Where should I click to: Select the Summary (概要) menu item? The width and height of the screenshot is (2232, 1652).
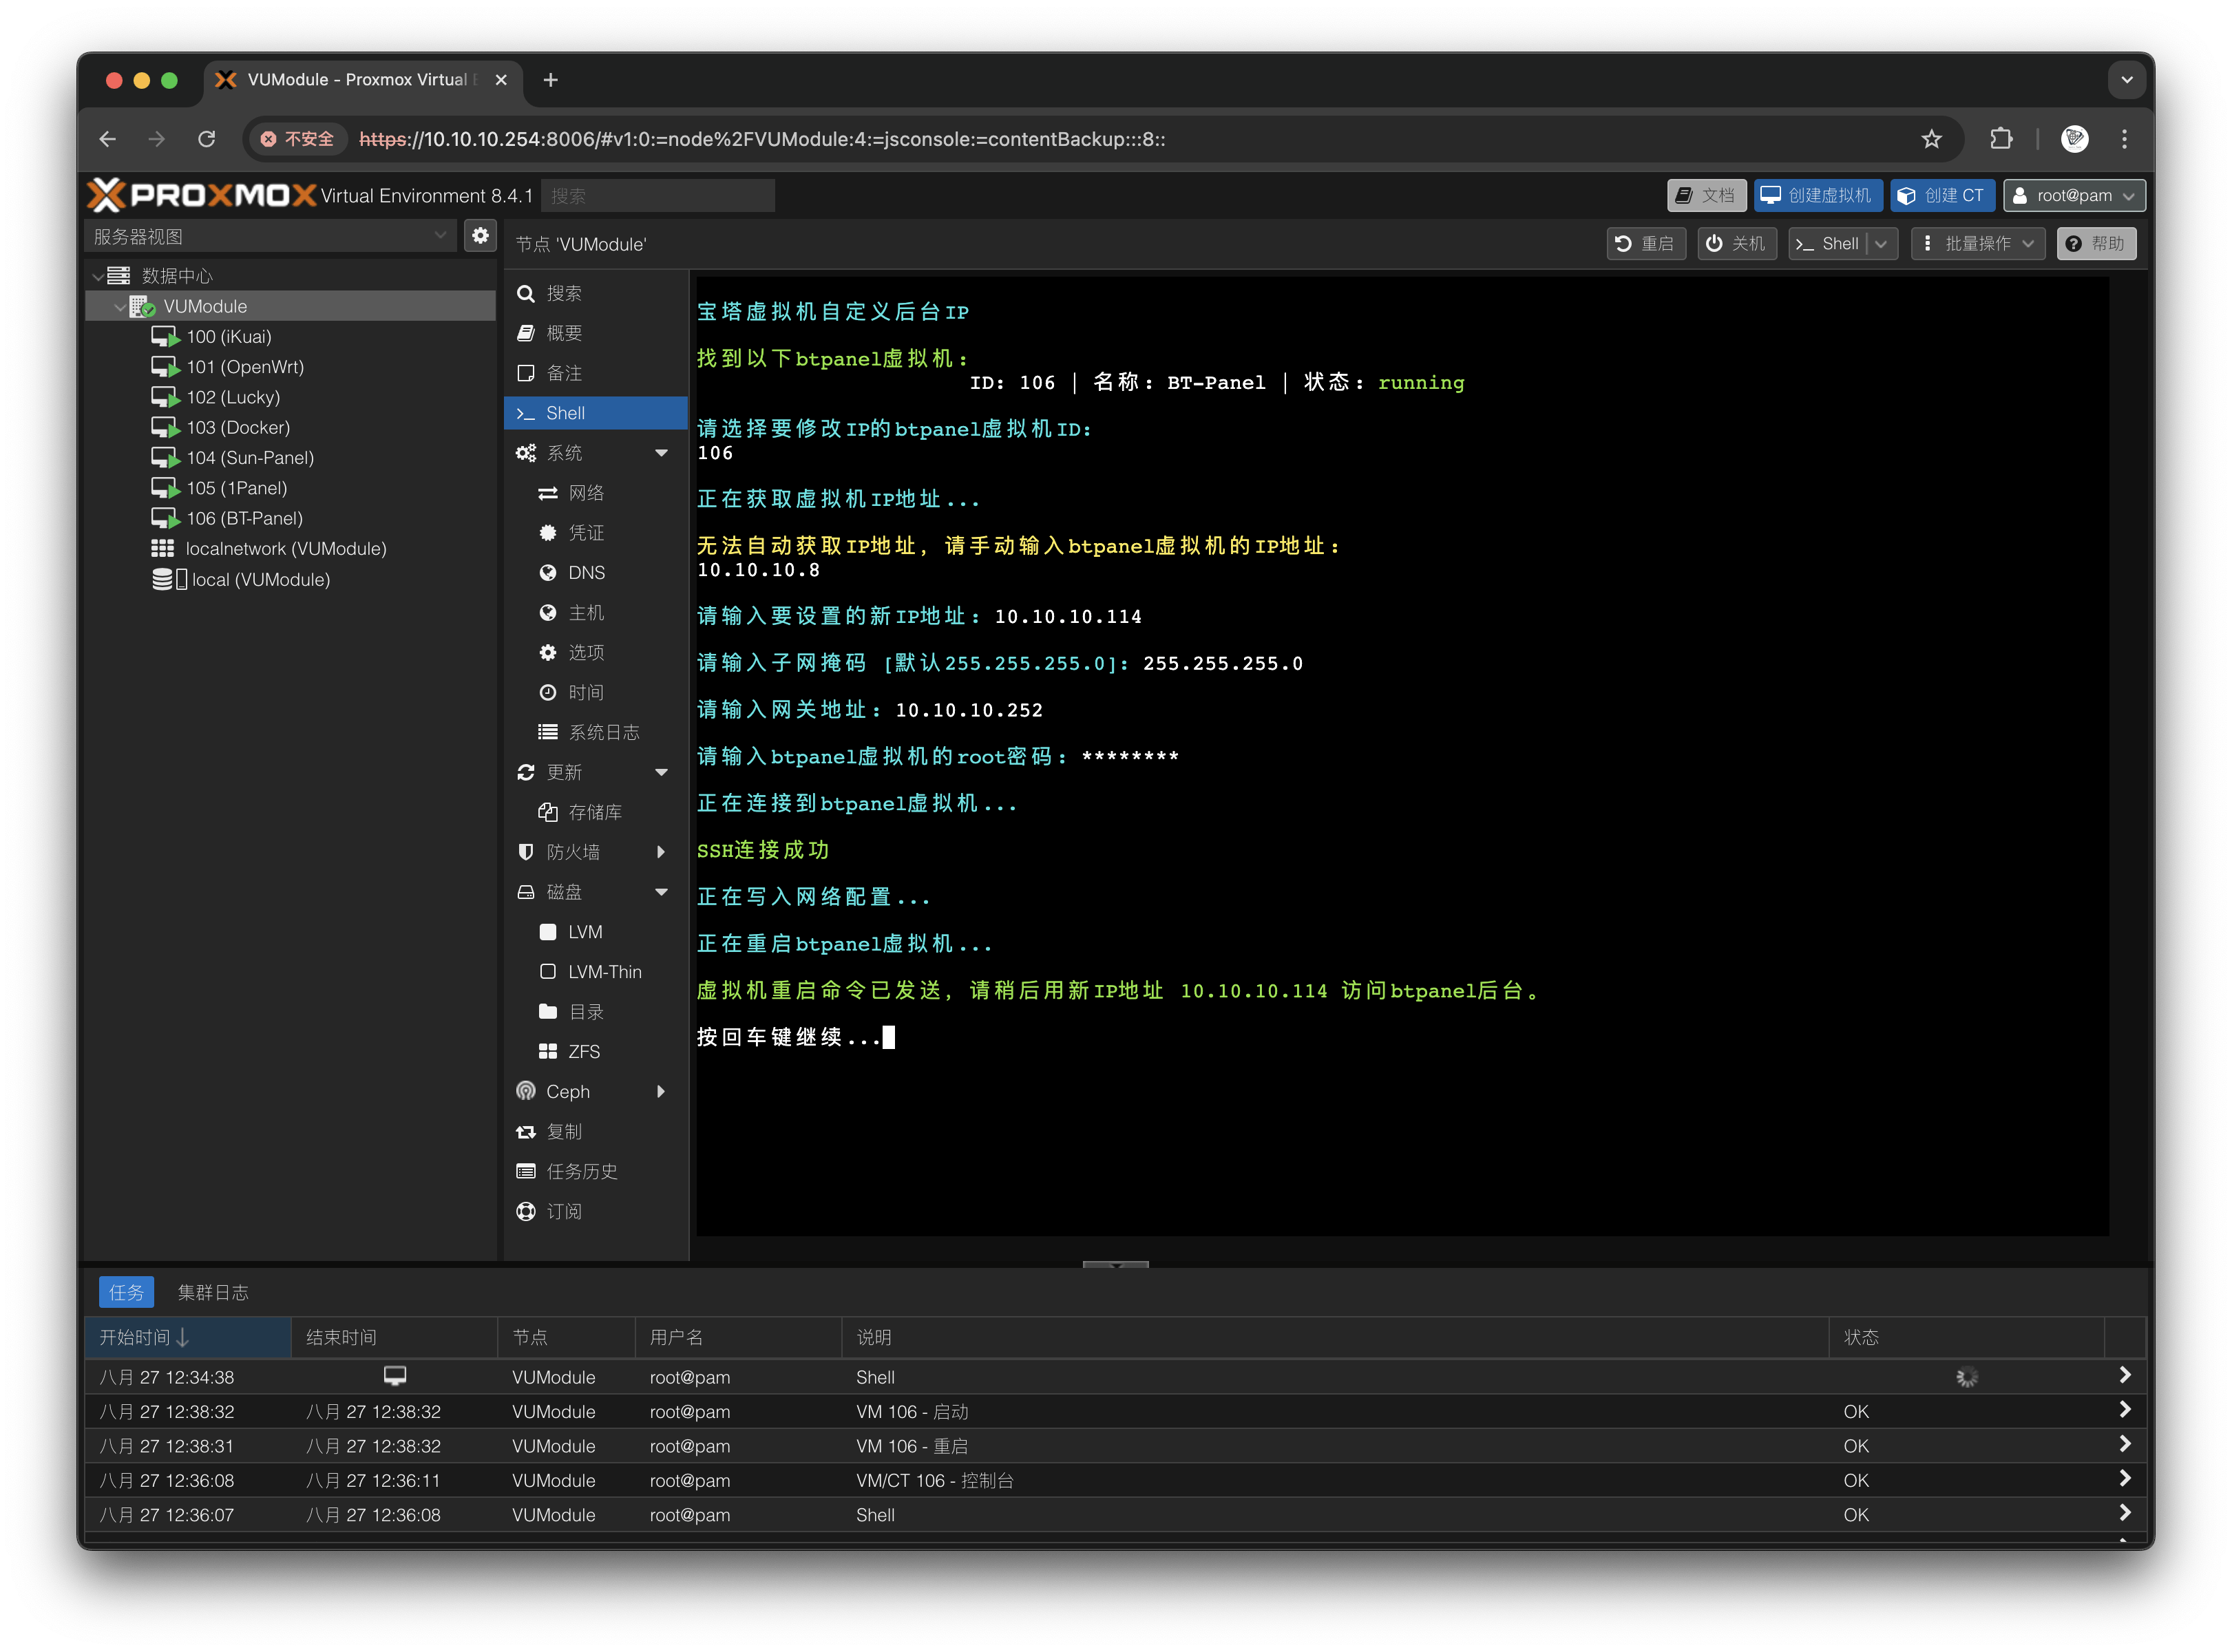pyautogui.click(x=564, y=333)
